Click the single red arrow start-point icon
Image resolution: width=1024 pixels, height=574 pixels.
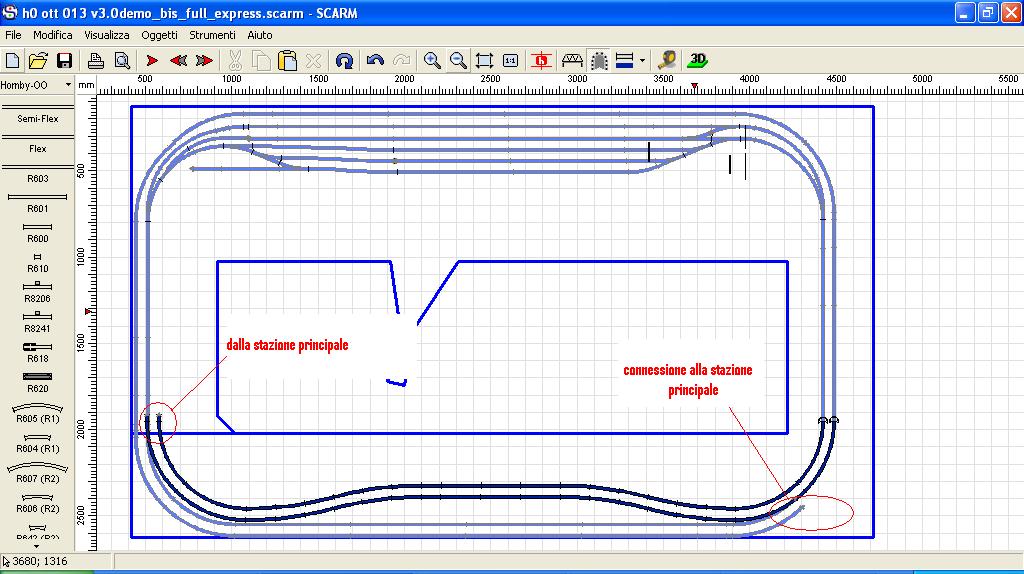pos(152,61)
